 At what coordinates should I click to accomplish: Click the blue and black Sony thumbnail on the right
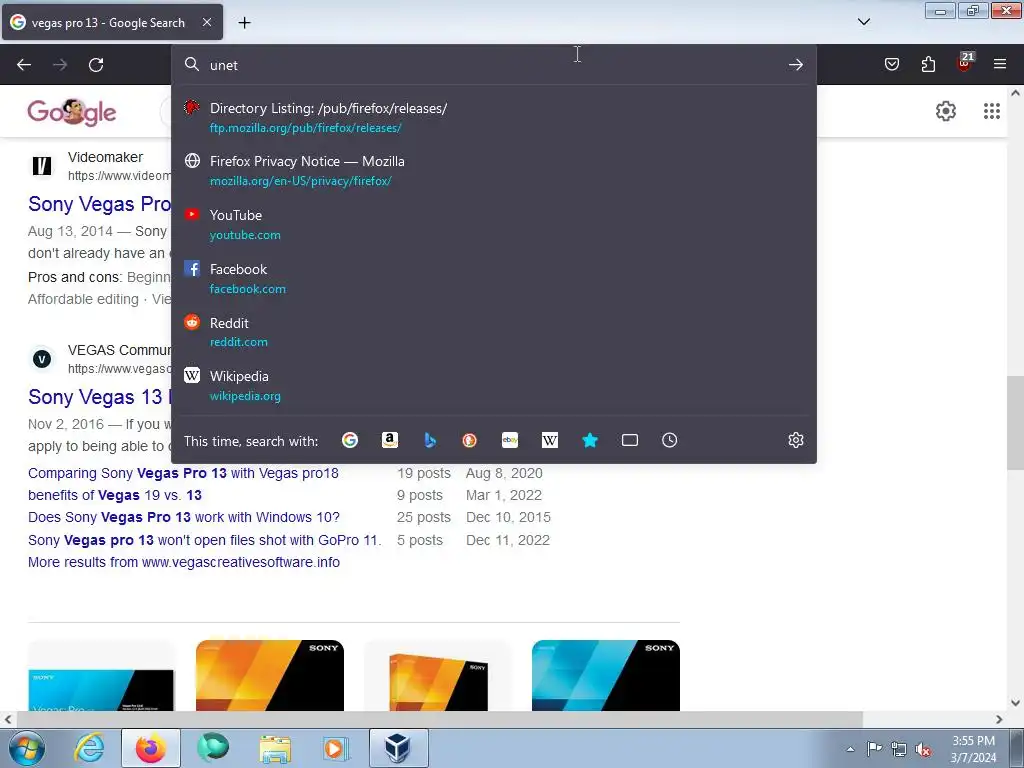click(606, 675)
